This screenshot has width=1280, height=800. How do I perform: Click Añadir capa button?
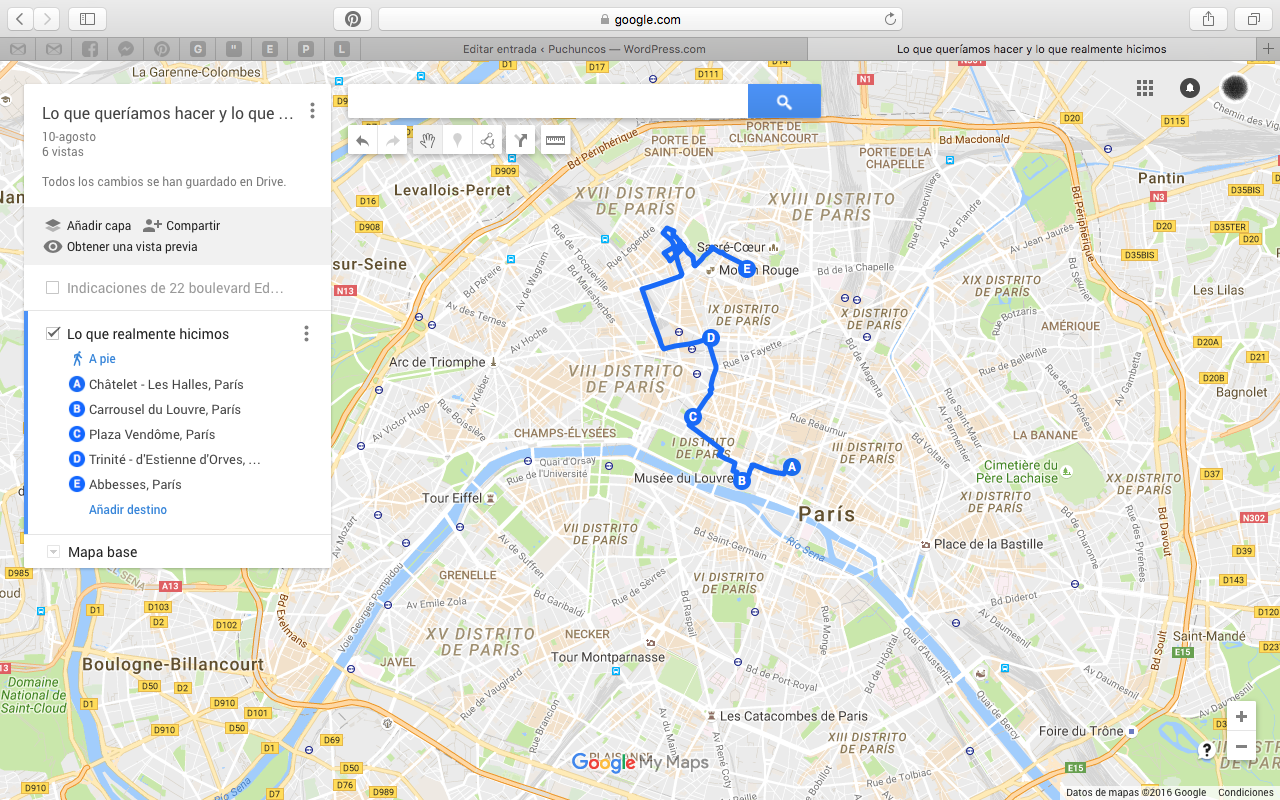click(88, 226)
